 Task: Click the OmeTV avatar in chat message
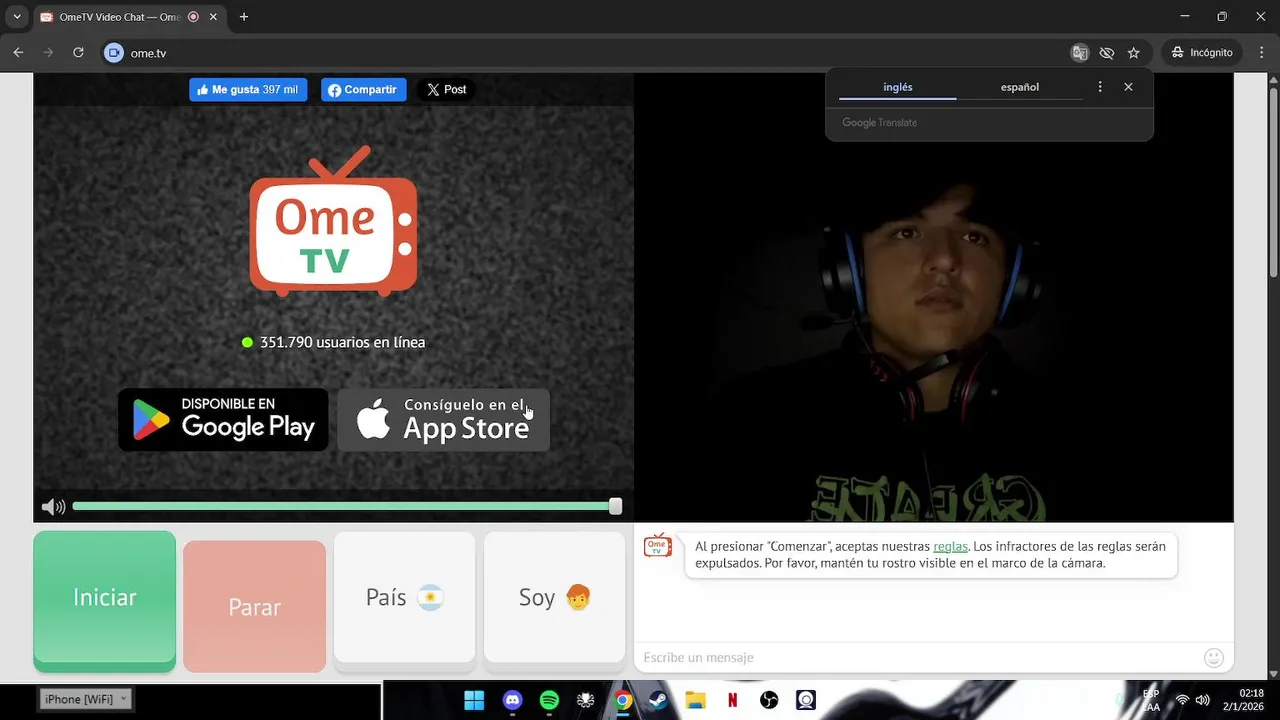pos(658,545)
